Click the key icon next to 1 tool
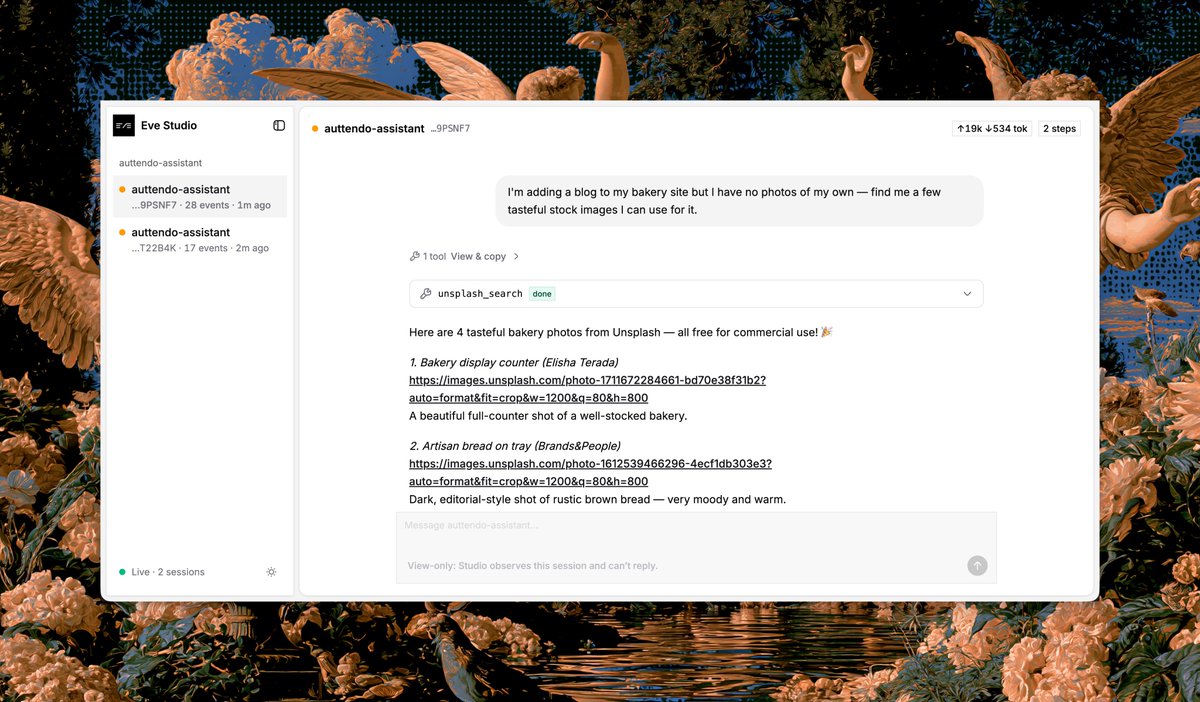 pos(415,256)
